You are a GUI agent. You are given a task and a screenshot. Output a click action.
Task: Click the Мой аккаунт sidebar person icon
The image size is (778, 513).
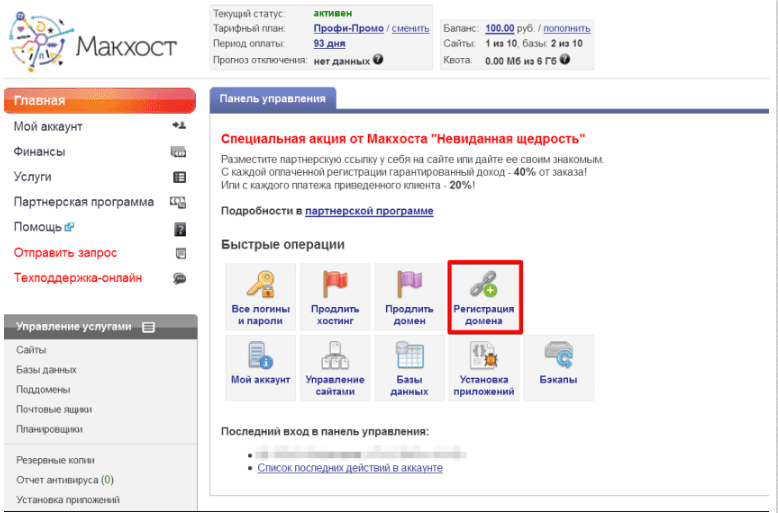tap(179, 126)
